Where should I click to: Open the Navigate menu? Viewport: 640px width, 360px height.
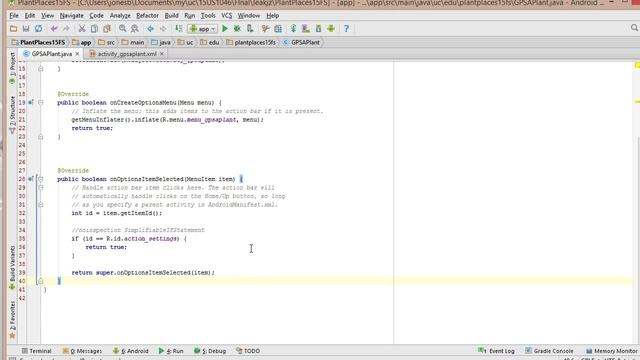(x=71, y=16)
